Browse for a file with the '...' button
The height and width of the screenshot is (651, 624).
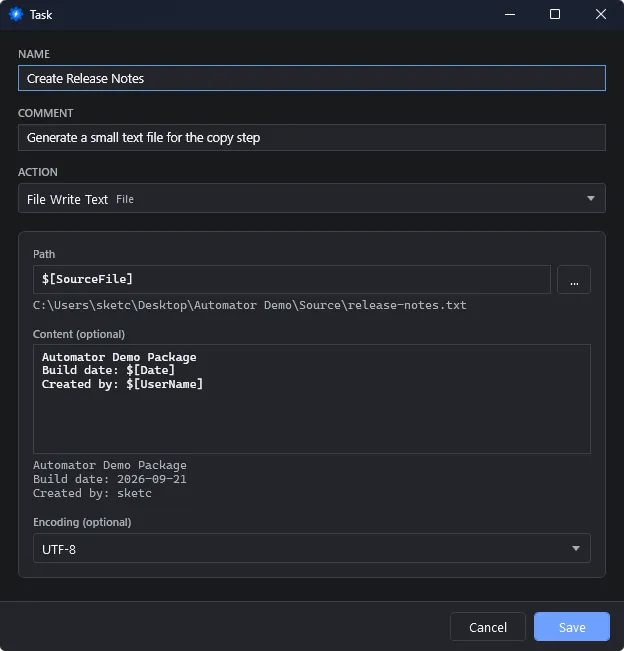point(574,279)
